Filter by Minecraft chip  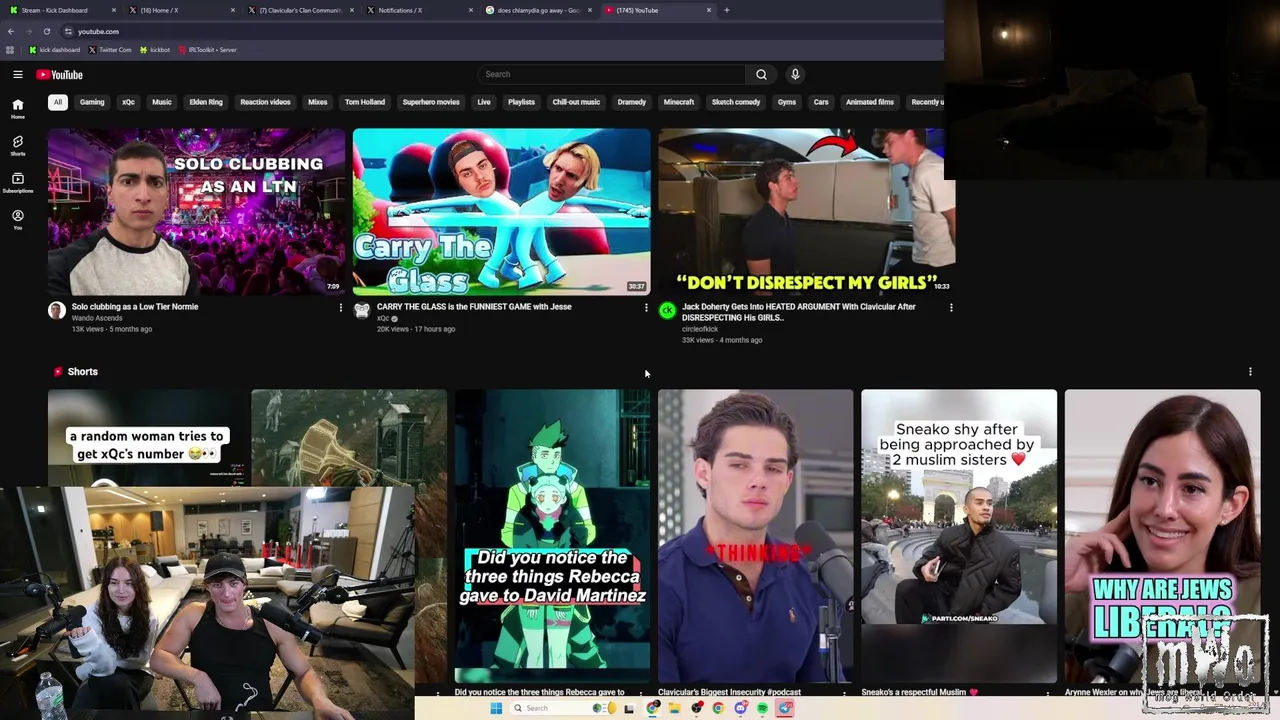(679, 102)
